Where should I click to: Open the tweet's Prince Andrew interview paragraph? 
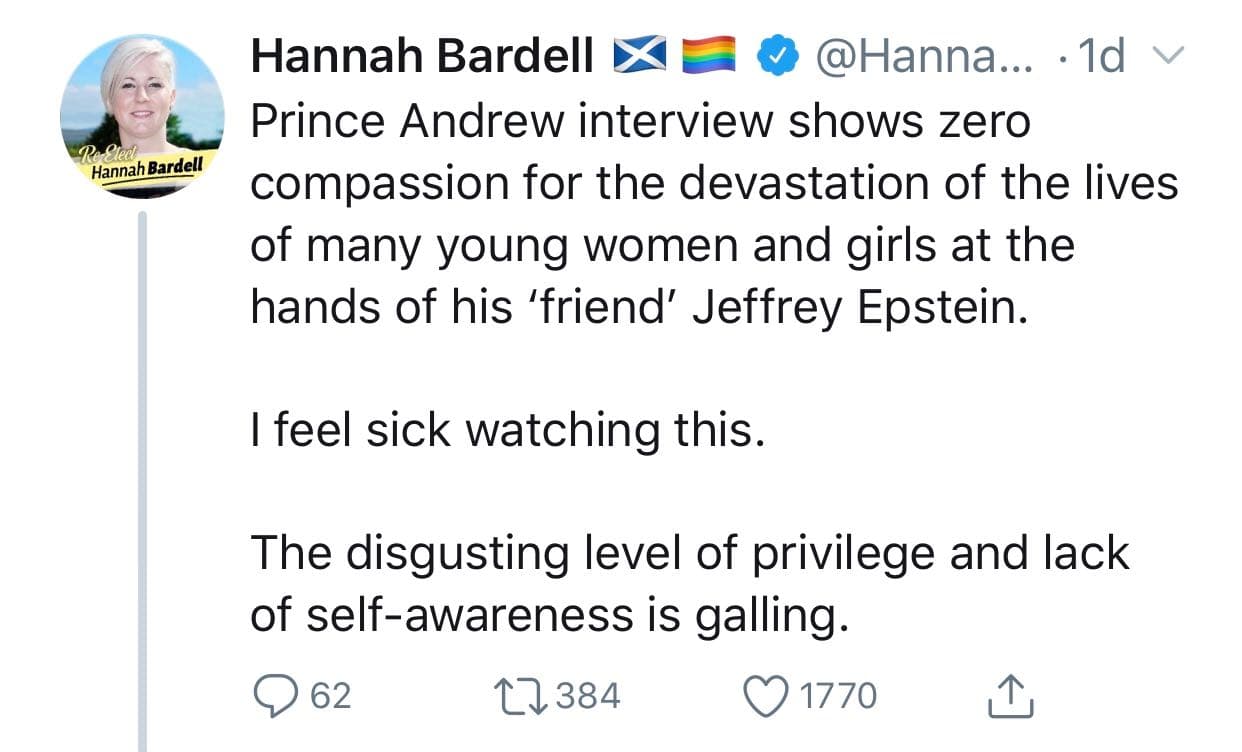click(x=700, y=215)
